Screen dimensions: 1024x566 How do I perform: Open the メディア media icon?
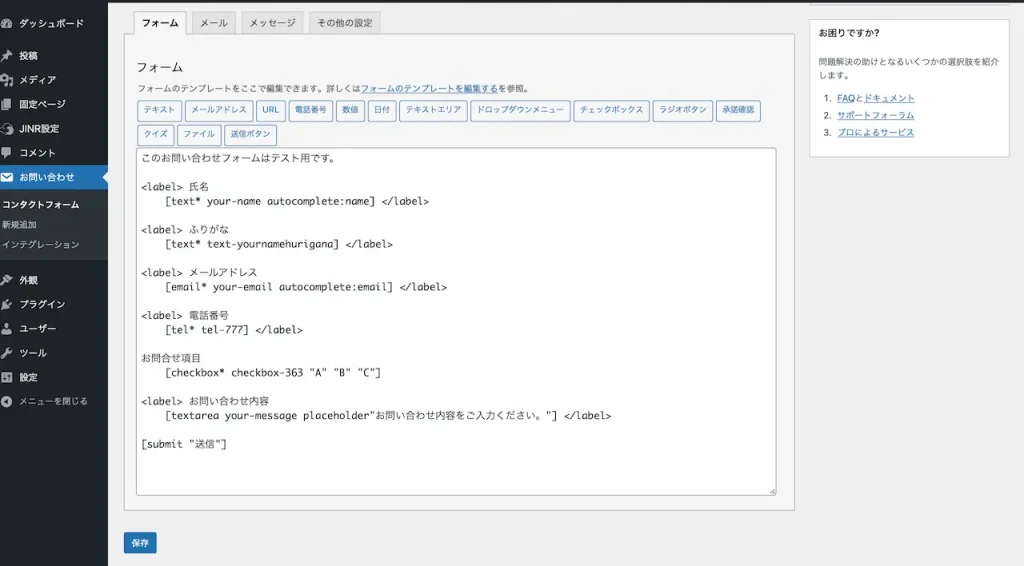(7, 80)
